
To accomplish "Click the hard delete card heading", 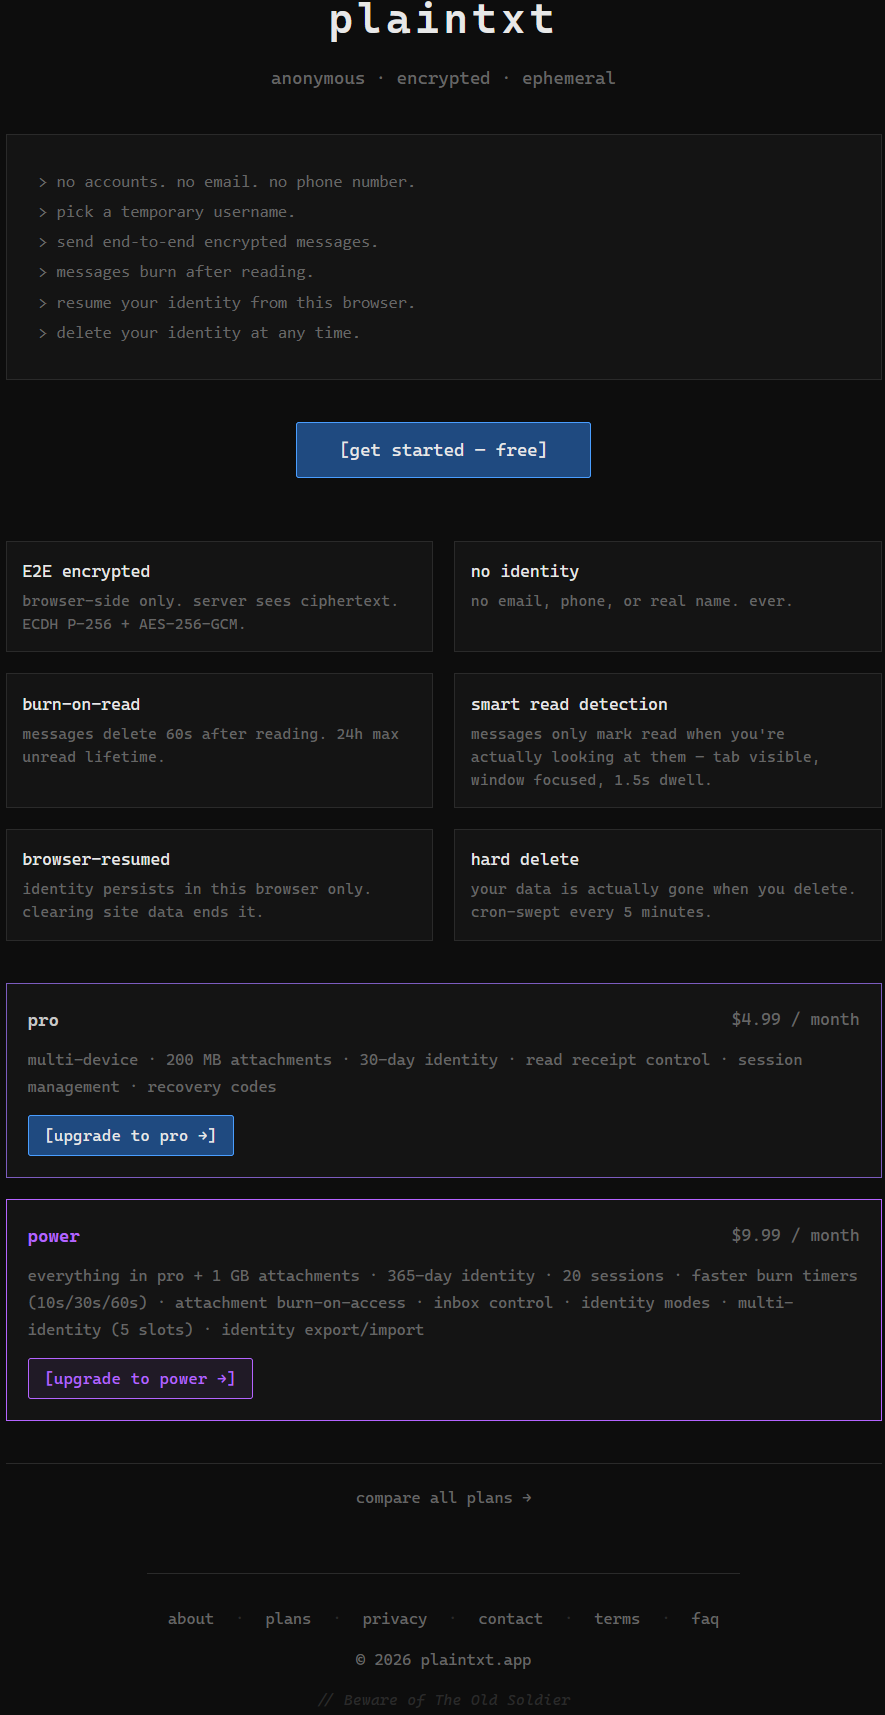I will pos(525,859).
